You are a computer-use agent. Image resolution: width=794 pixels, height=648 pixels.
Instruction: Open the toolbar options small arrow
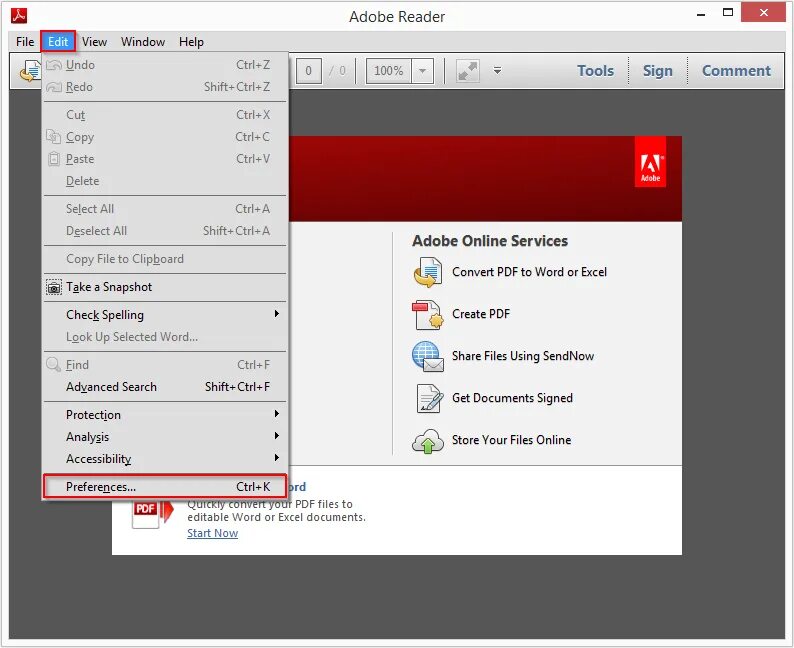click(497, 70)
